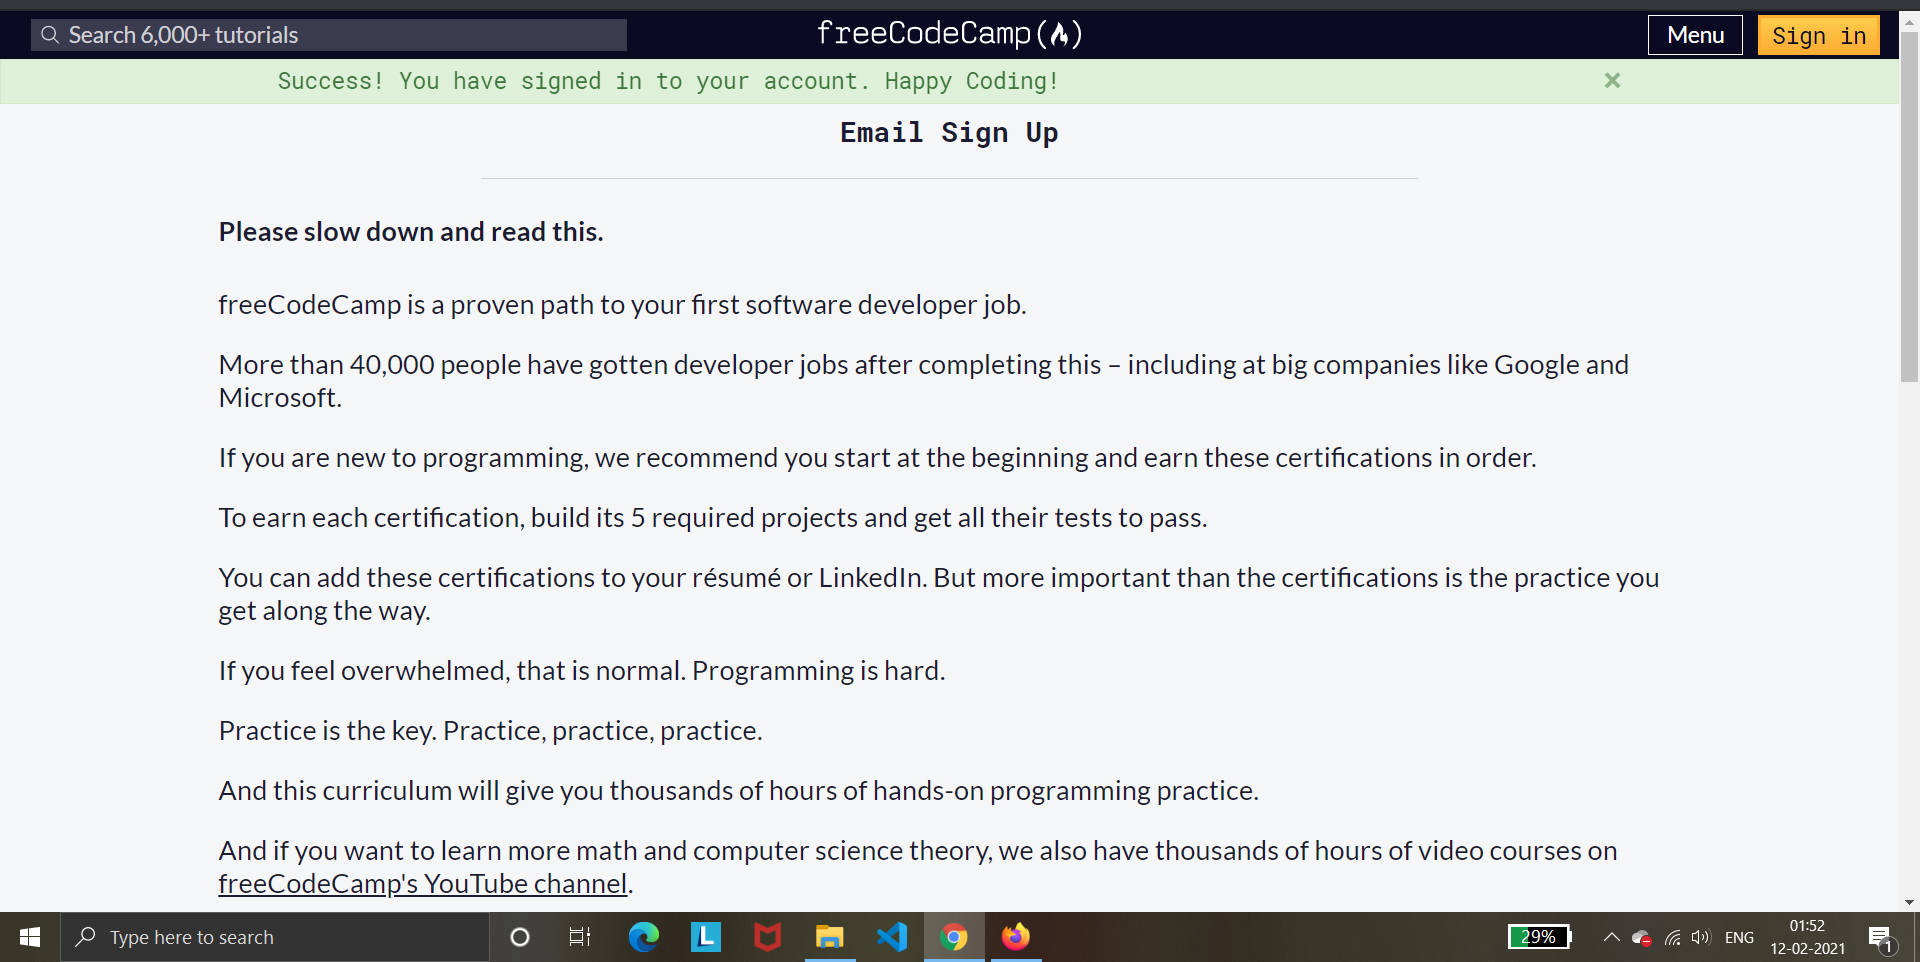Click the freeCodeCamp flame logo

[1065, 33]
